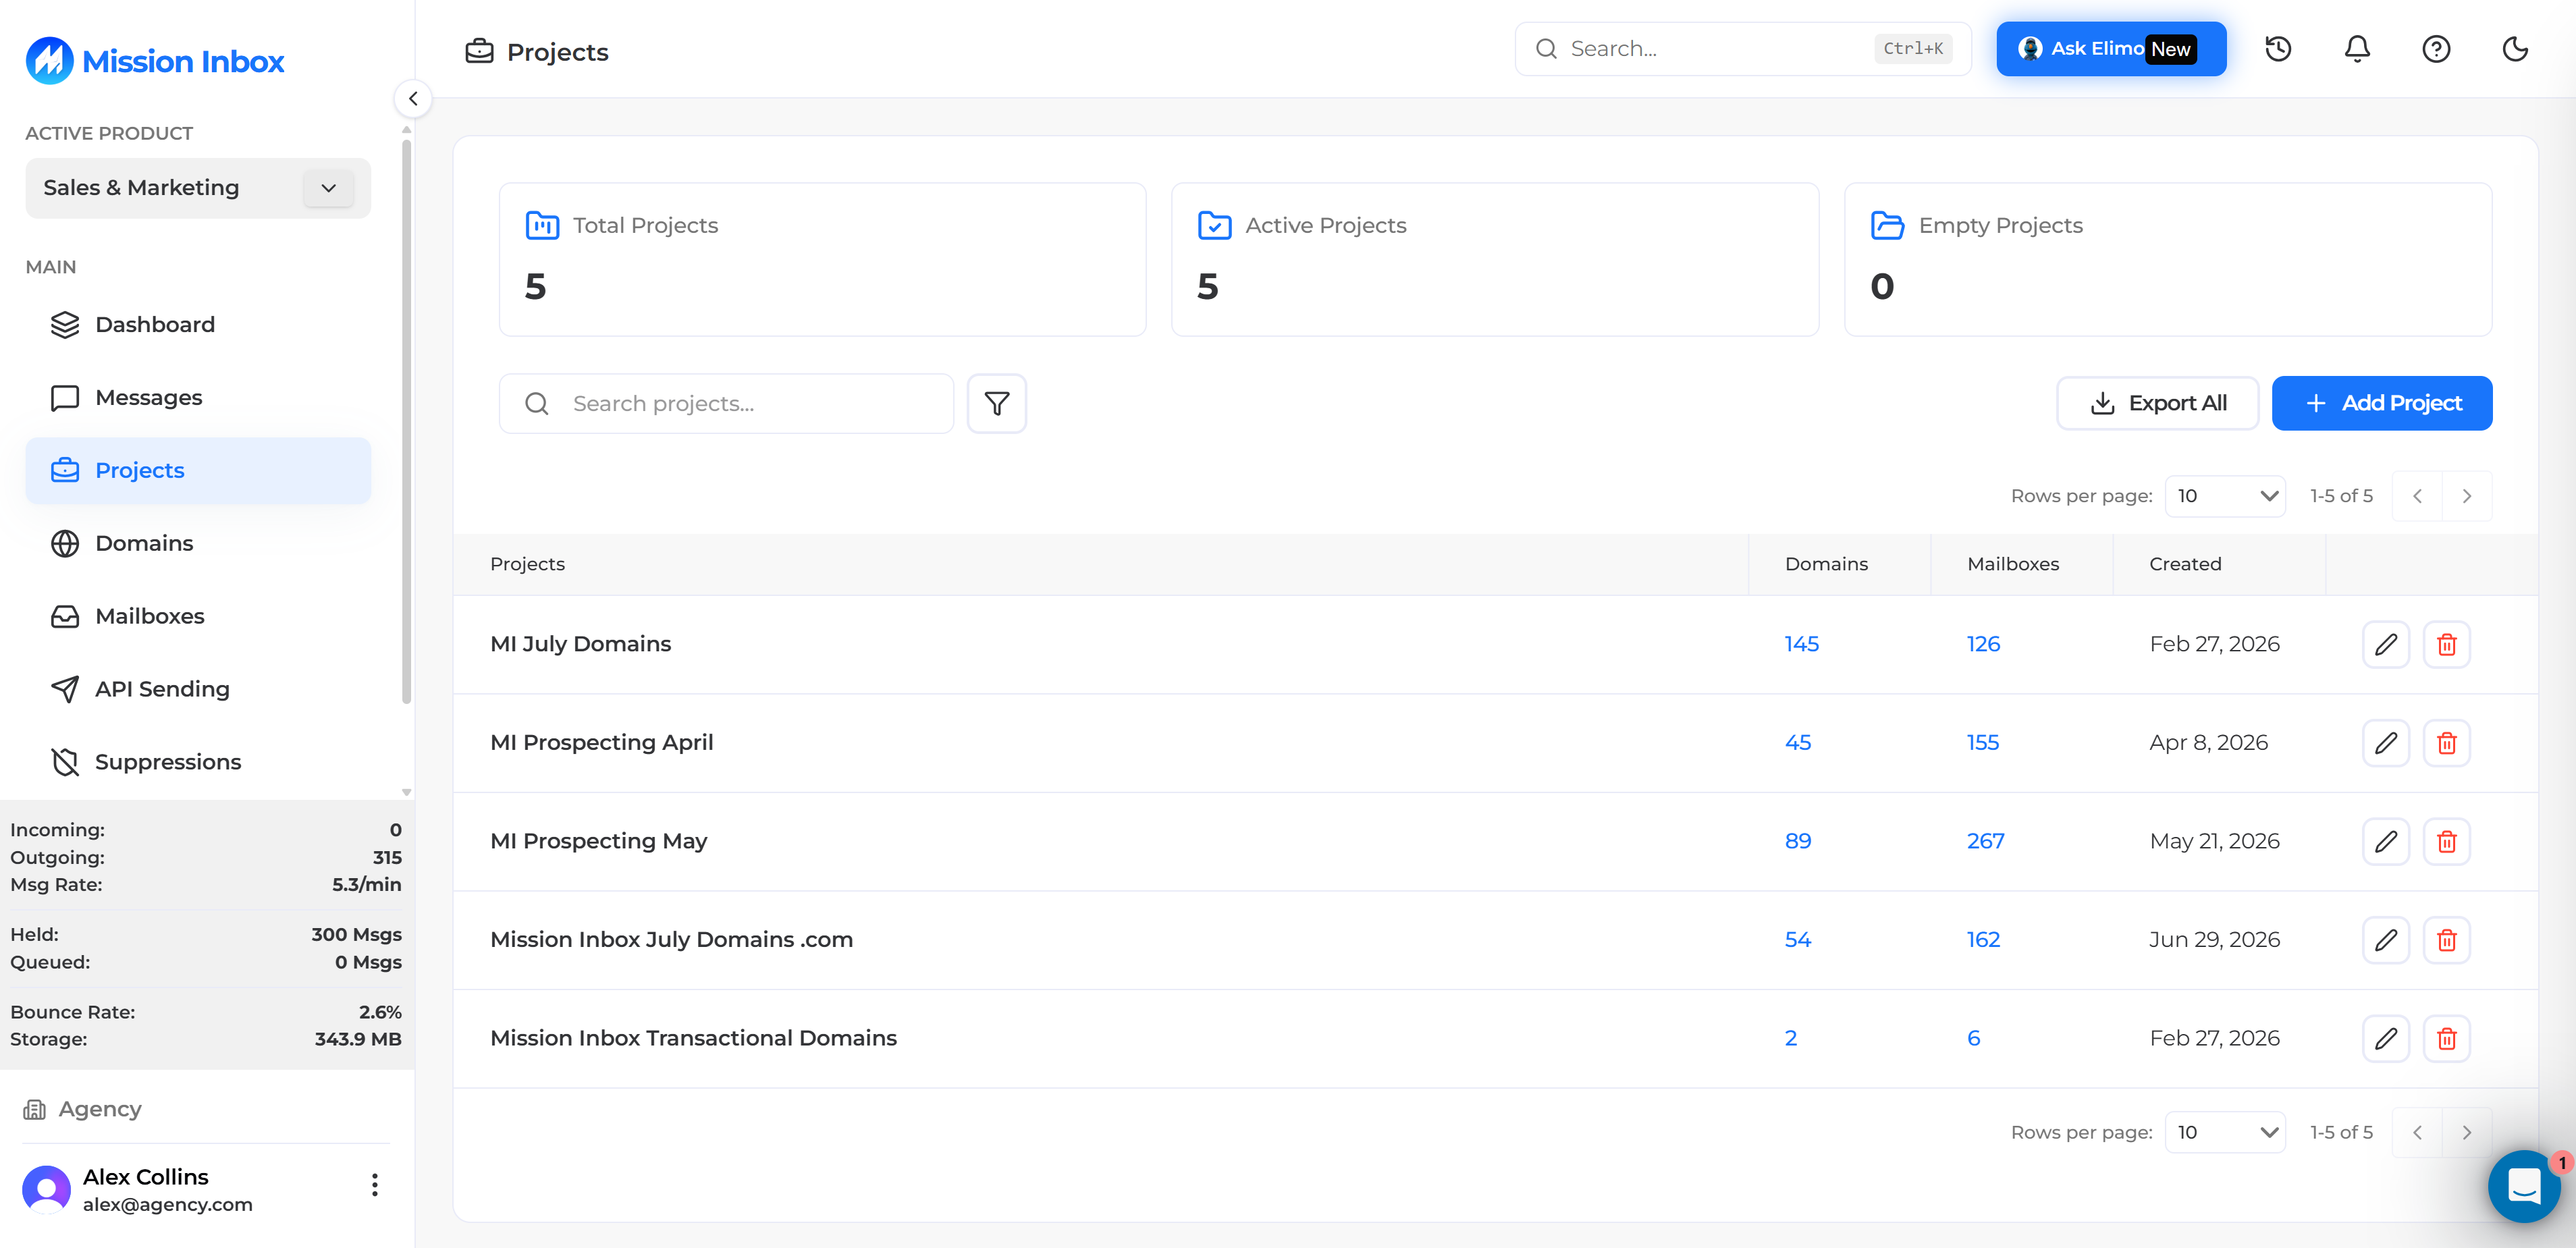Select Mission Inbox Transactional Domains project name
Screen dimensions: 2576x1248
[693, 1039]
